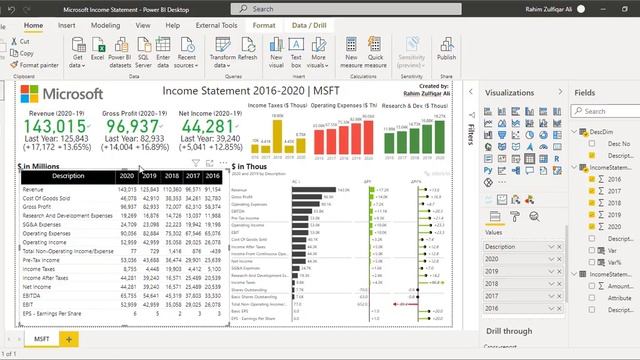The image size is (640, 360).
Task: Collapse the DescDim table
Action: pos(575,131)
